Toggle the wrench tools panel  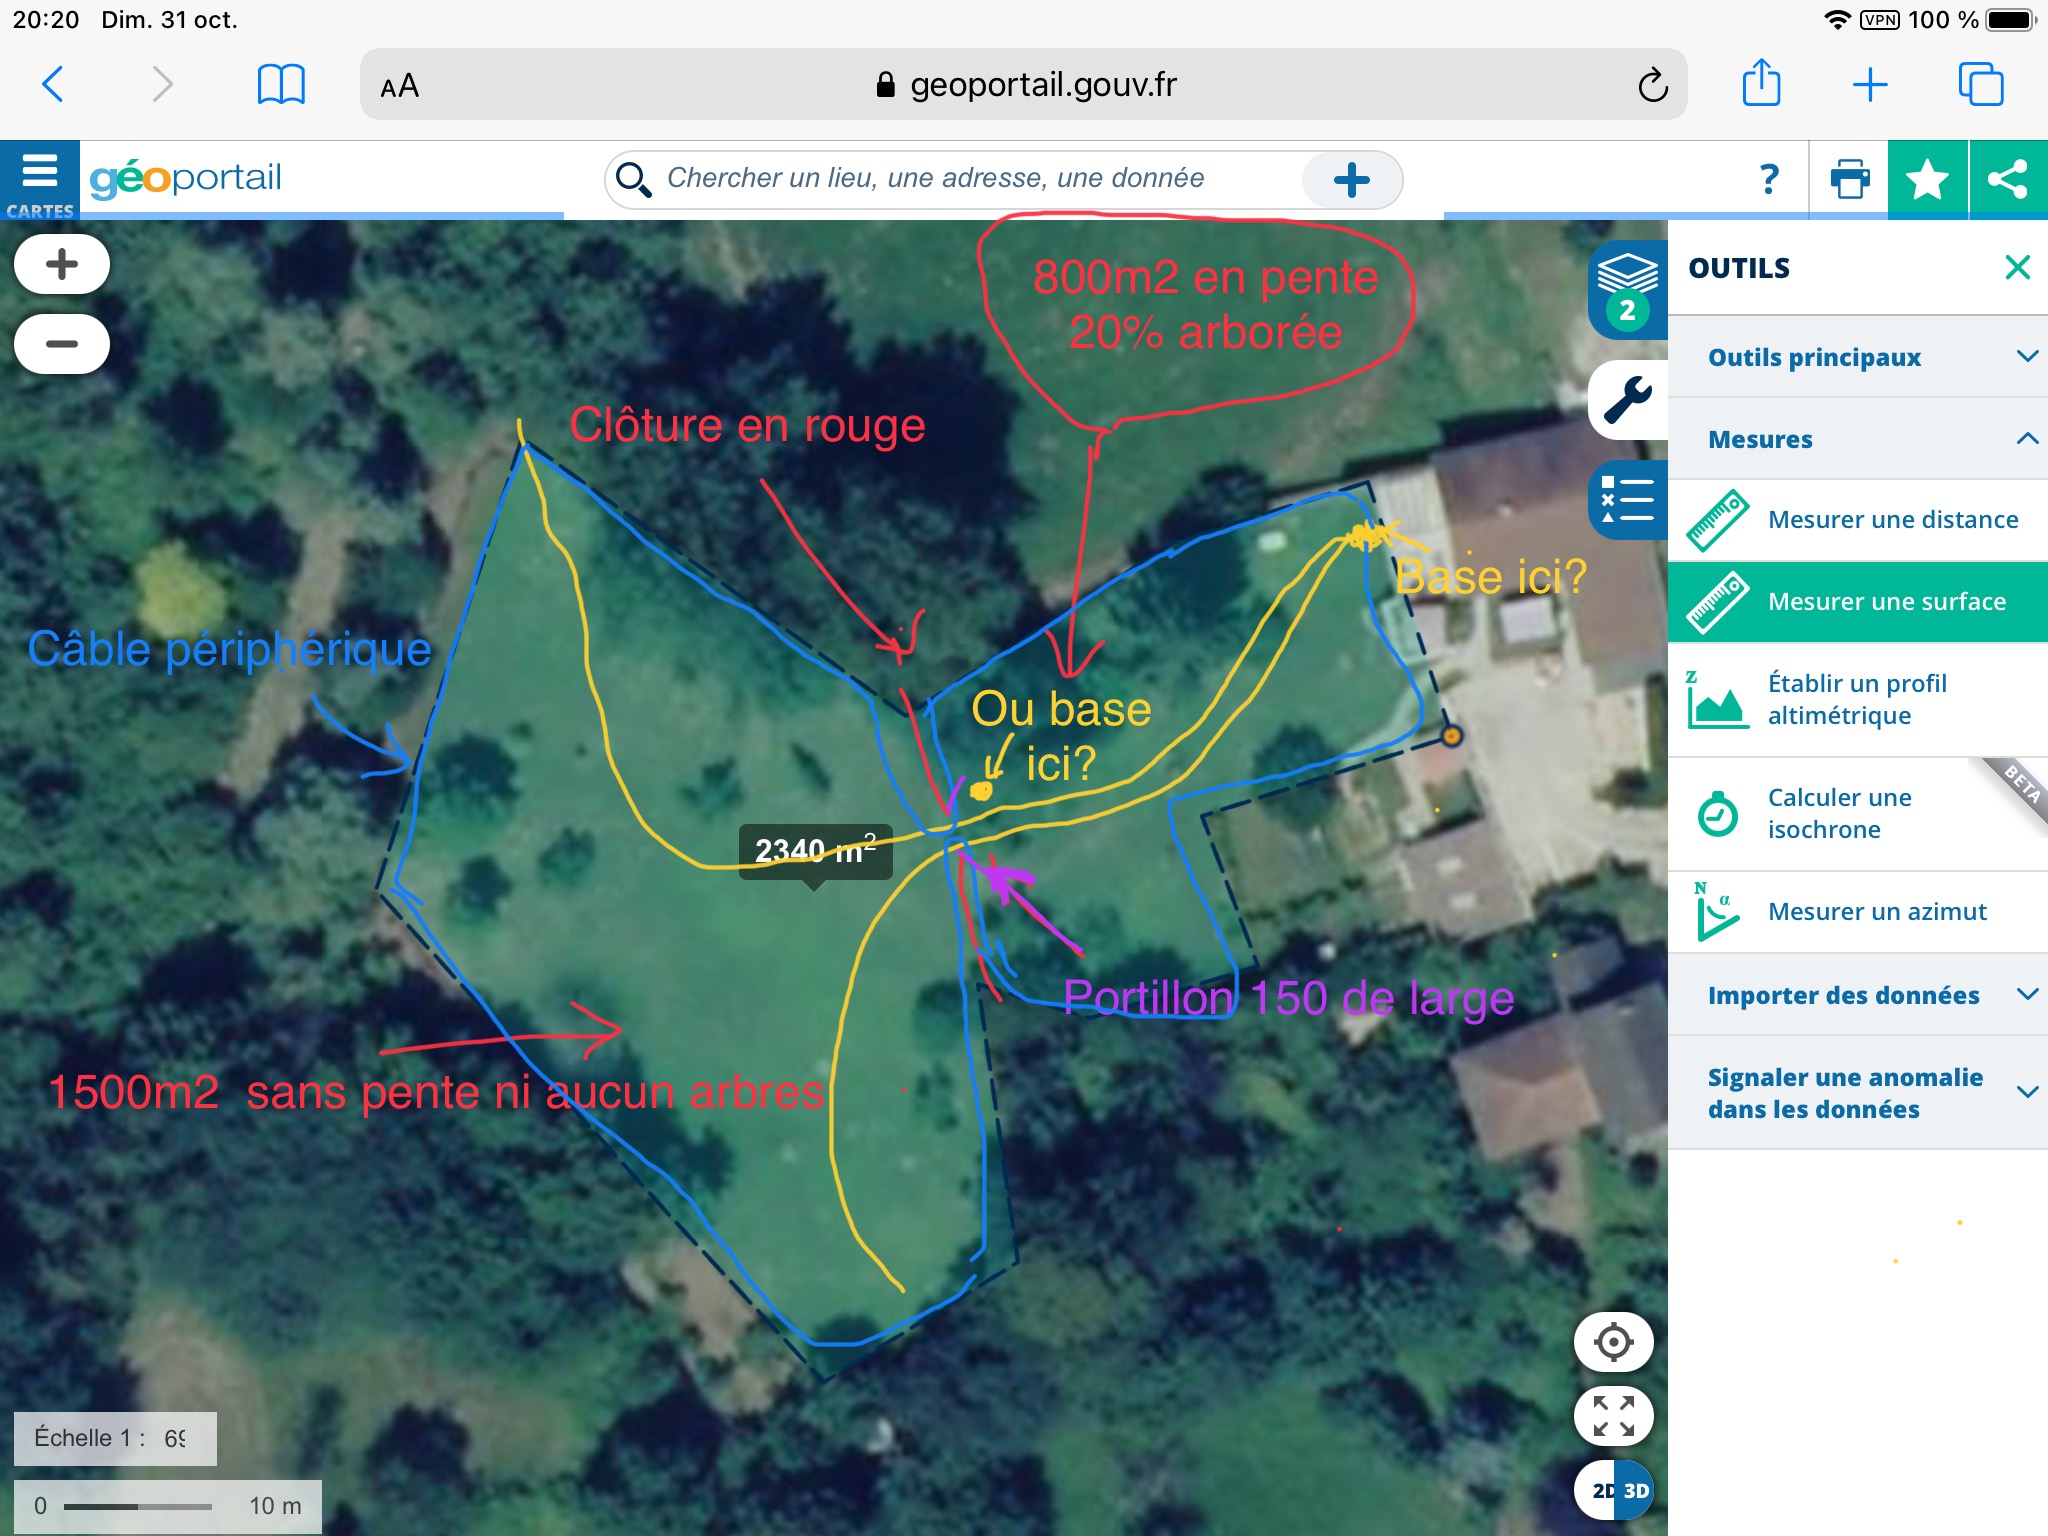click(1628, 400)
